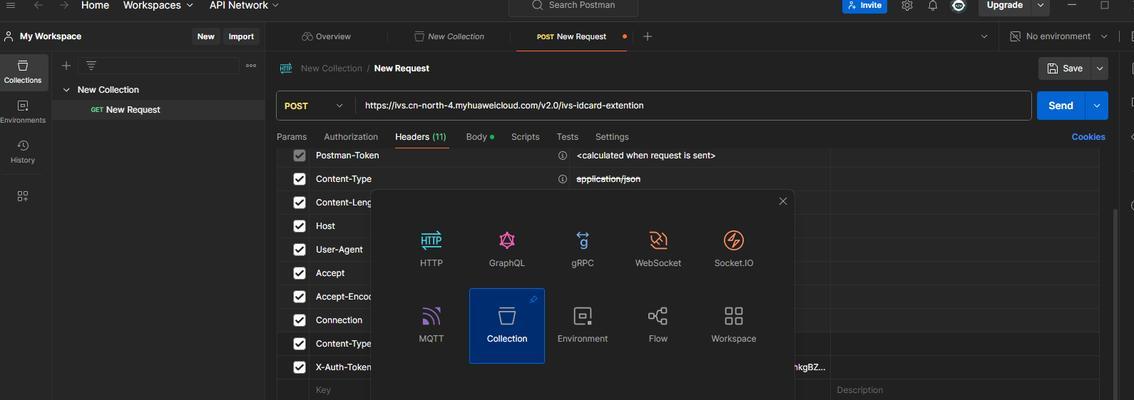This screenshot has height=400, width=1134.
Task: Open the Upgrade dropdown arrow
Action: [1040, 5]
